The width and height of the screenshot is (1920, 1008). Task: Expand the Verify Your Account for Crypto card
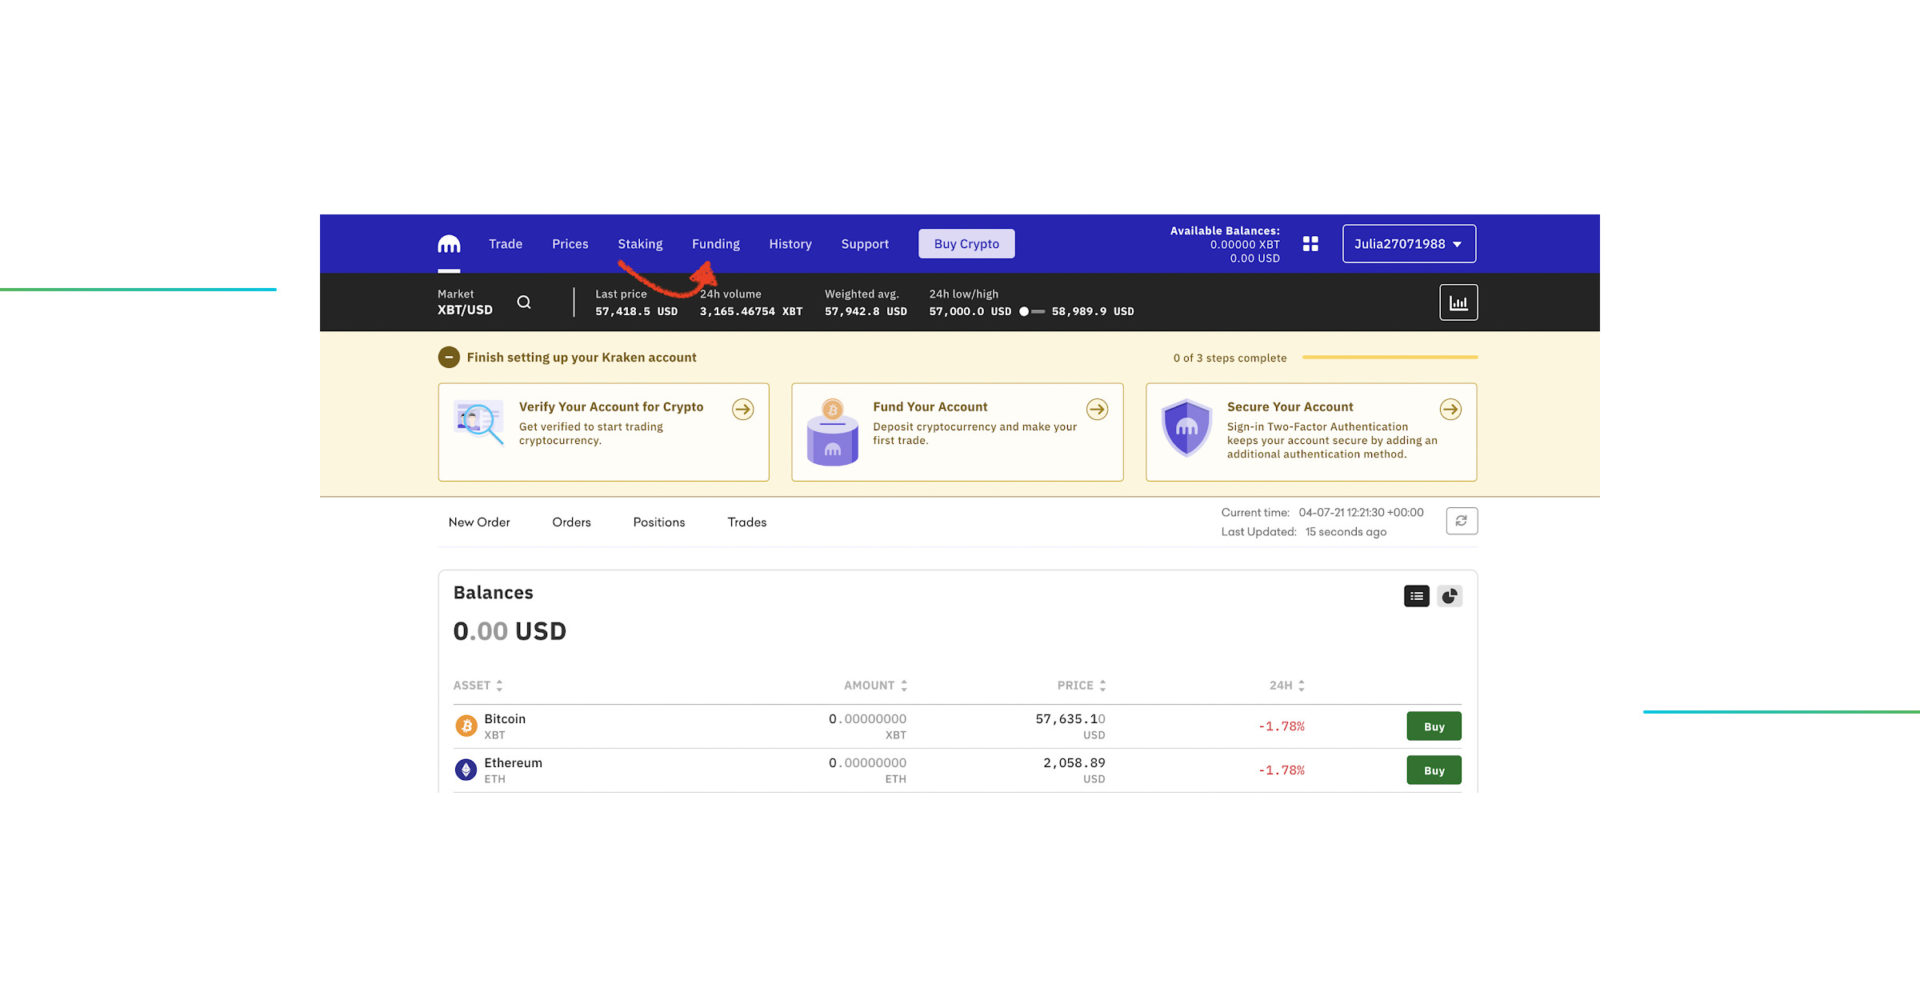pyautogui.click(x=742, y=409)
